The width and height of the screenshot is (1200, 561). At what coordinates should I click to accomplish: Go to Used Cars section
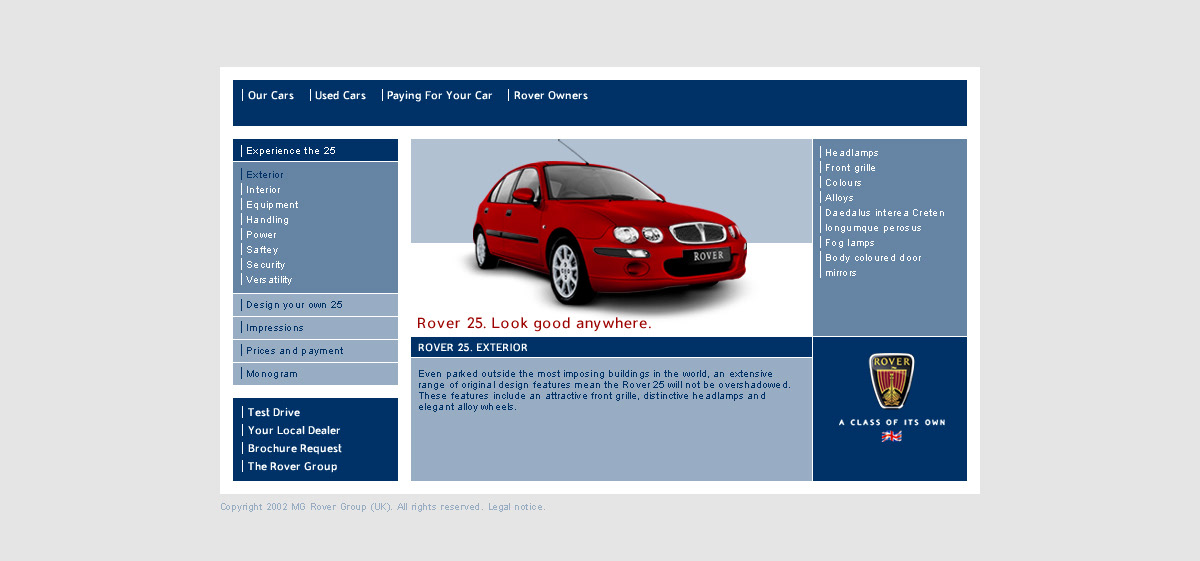click(340, 96)
